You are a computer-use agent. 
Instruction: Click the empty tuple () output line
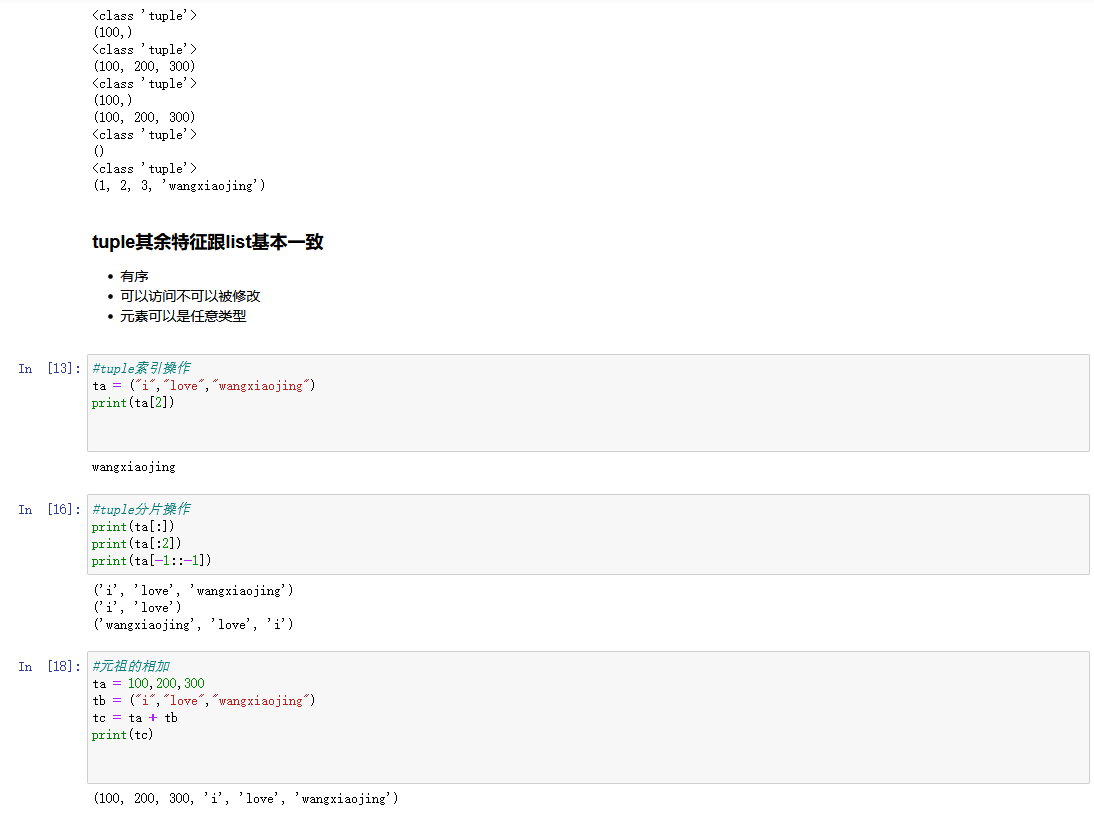pyautogui.click(x=99, y=152)
